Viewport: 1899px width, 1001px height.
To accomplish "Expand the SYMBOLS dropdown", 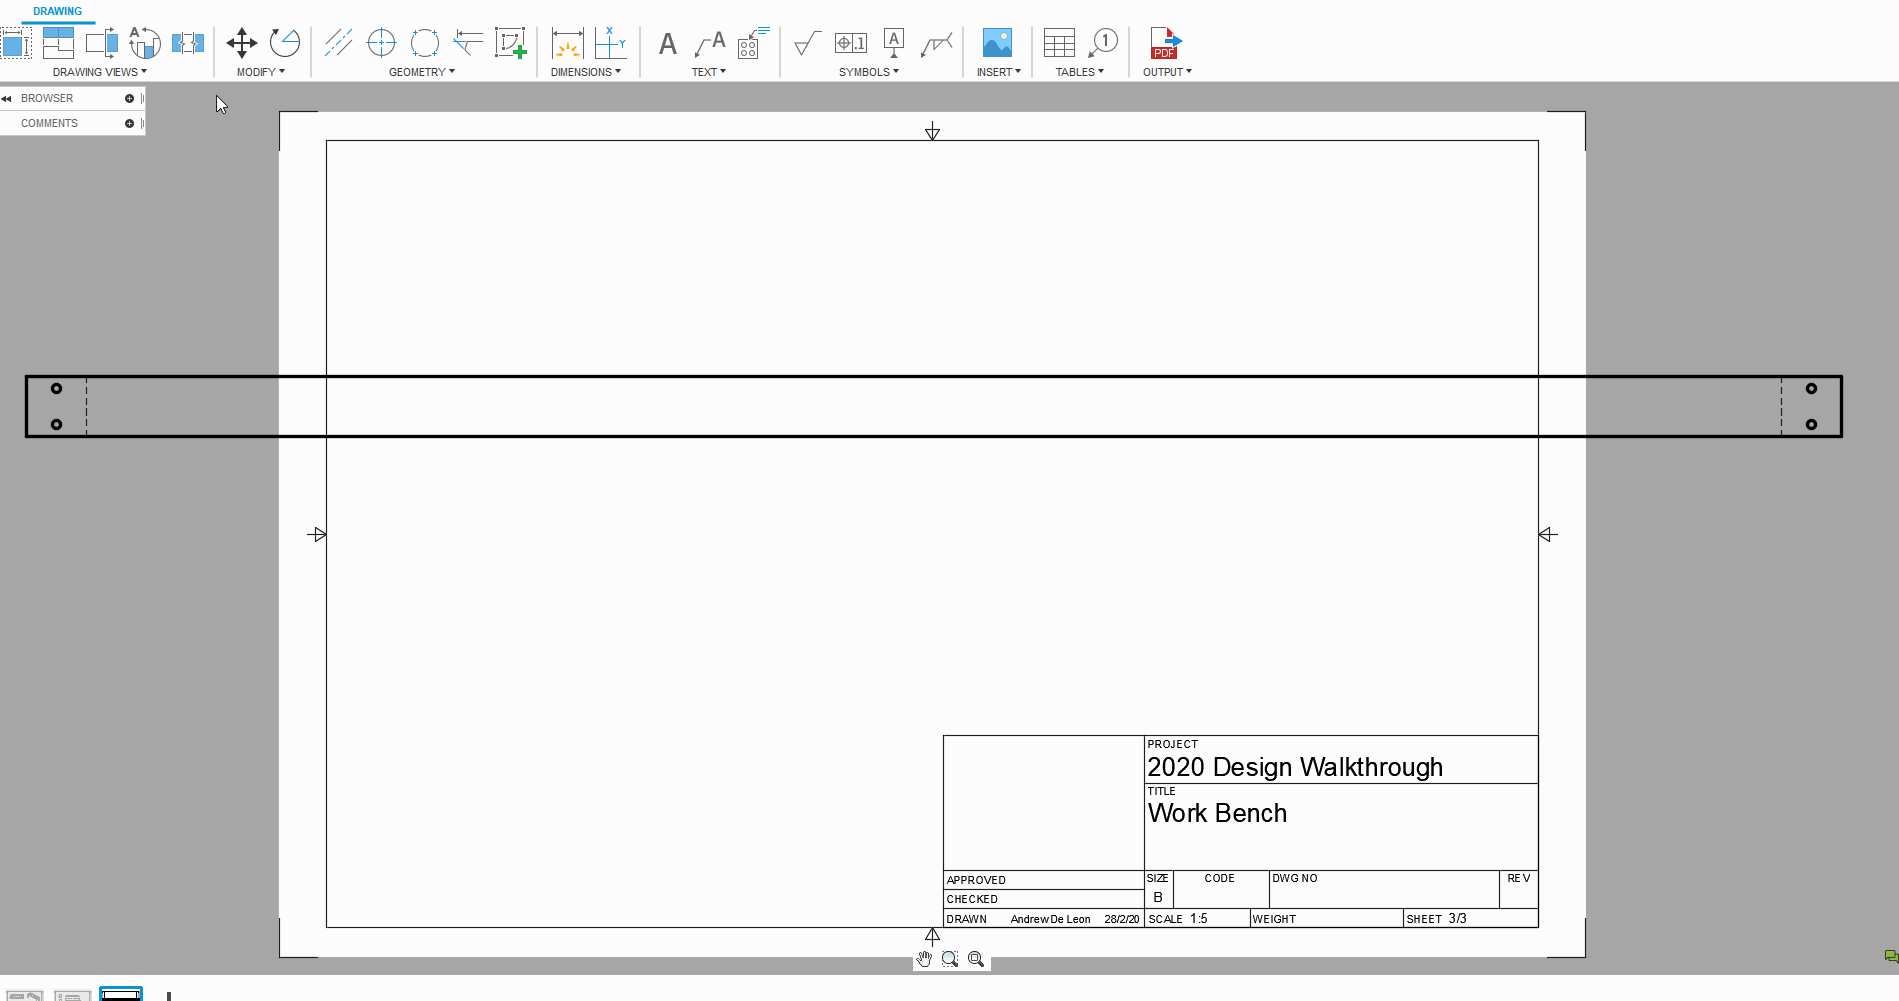I will [x=868, y=72].
